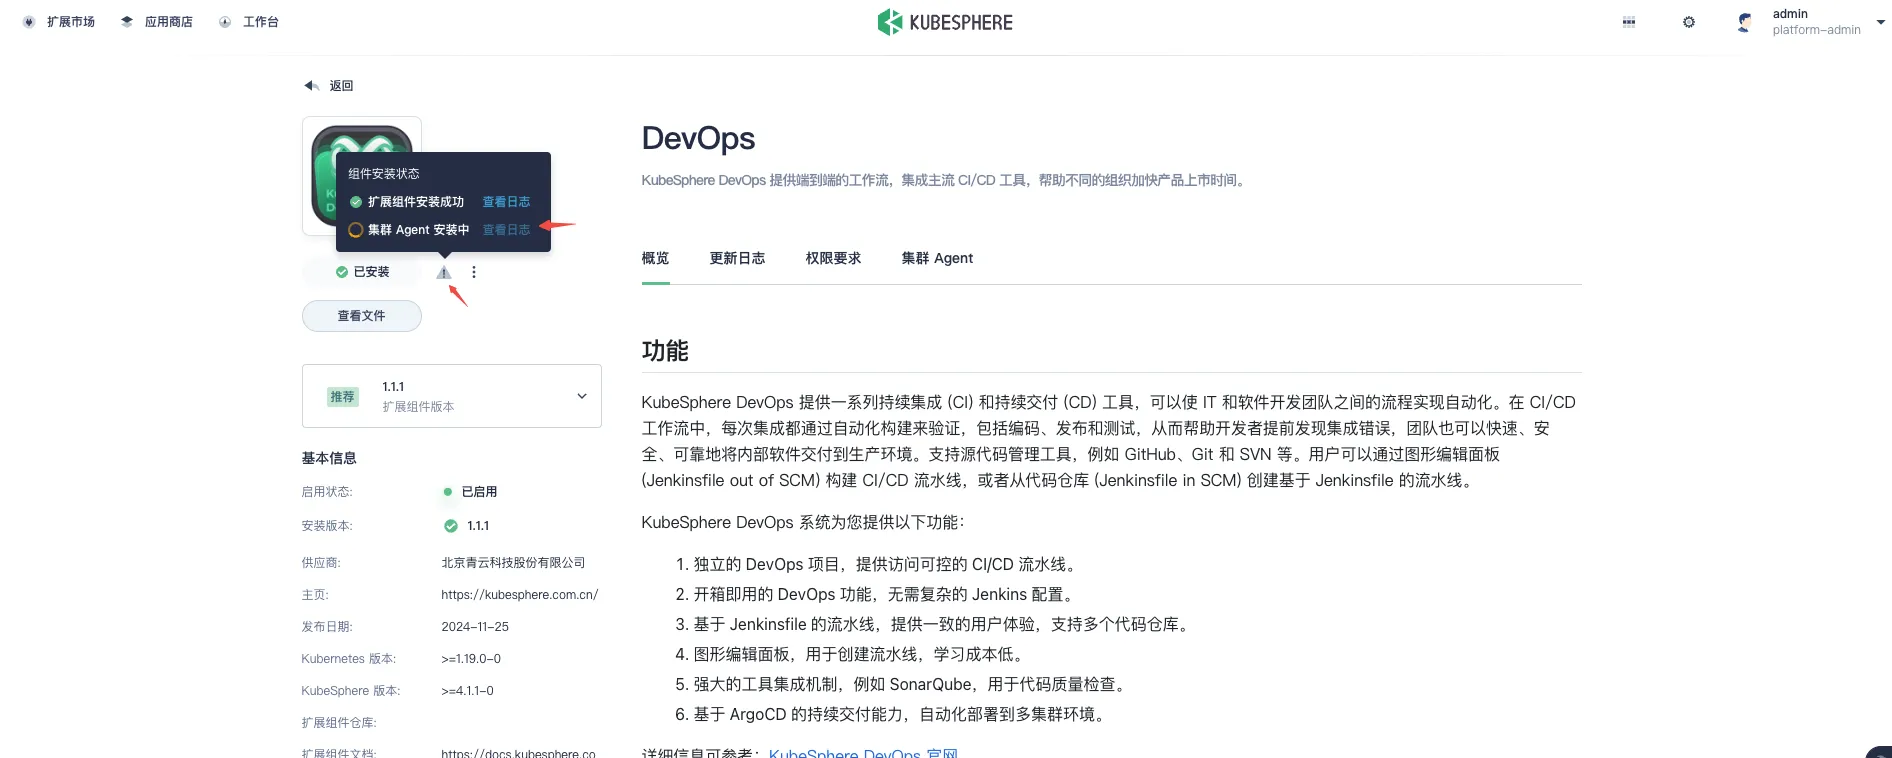Expand the 1.1.1 version selector
This screenshot has height=758, width=1892.
coord(452,396)
